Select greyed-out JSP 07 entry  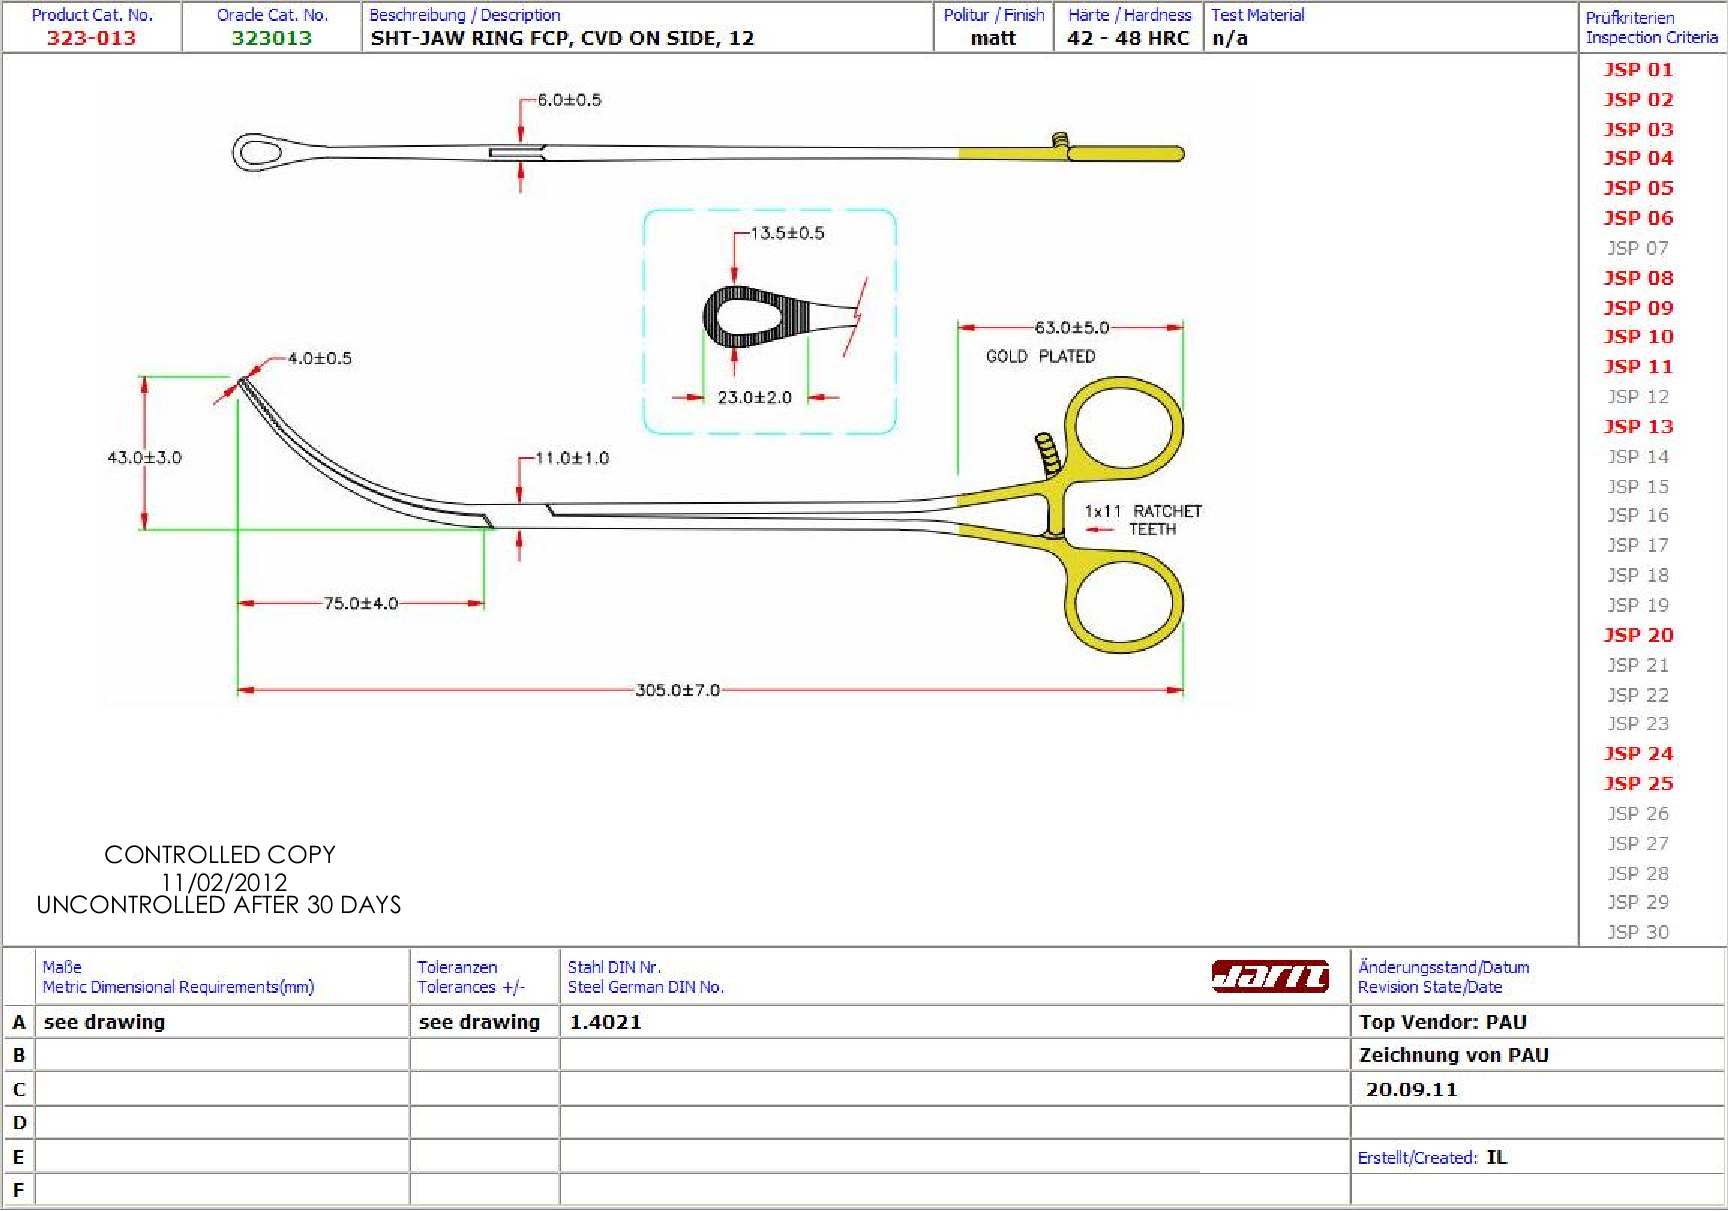pos(1638,248)
